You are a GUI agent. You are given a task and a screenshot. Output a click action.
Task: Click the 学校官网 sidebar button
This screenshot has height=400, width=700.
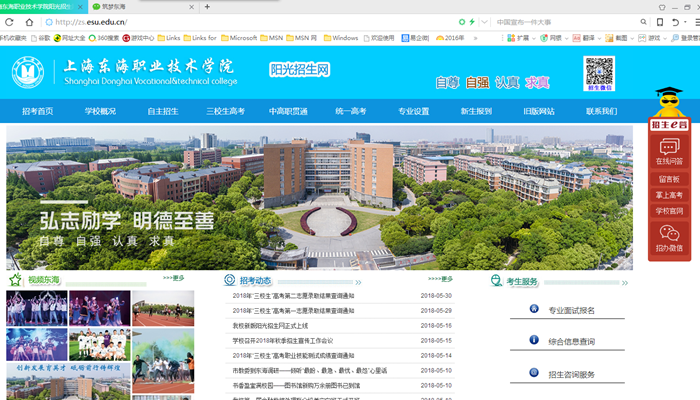(x=669, y=211)
